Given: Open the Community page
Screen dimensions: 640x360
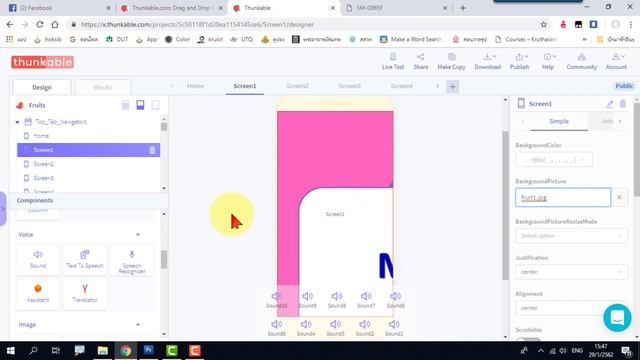Looking at the screenshot, I should [581, 61].
